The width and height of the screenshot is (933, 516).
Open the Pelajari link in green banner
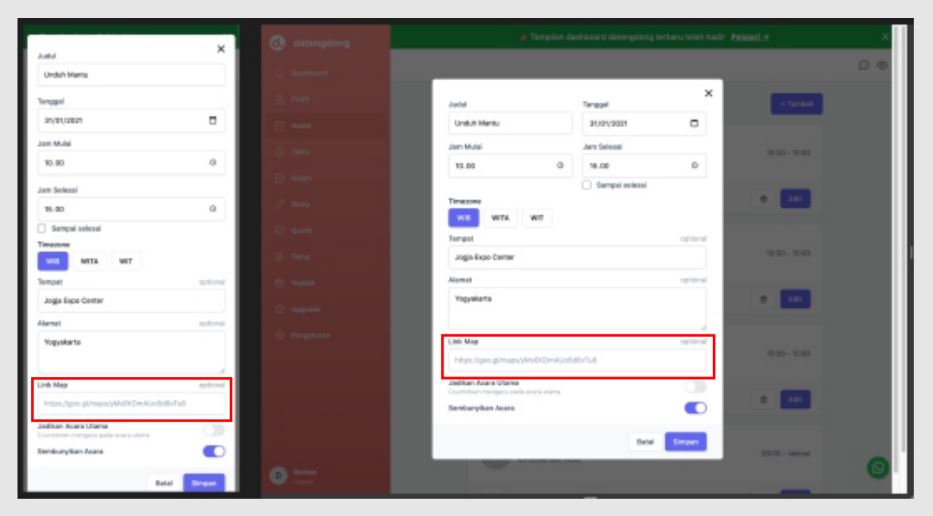click(750, 37)
